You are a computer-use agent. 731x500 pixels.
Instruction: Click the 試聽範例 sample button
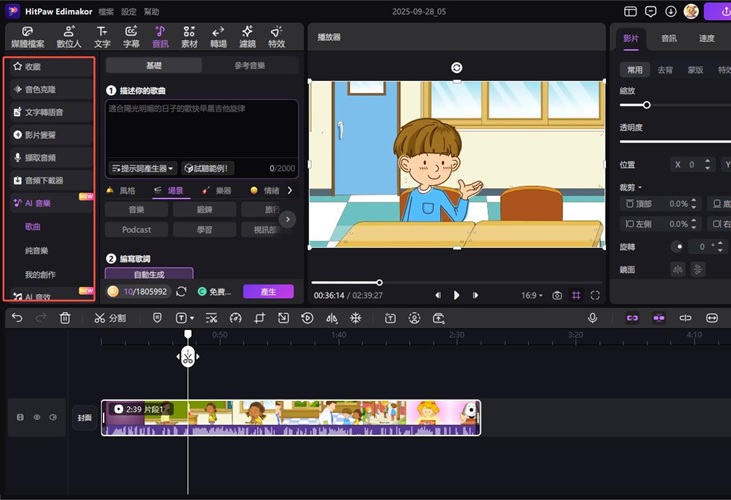207,168
